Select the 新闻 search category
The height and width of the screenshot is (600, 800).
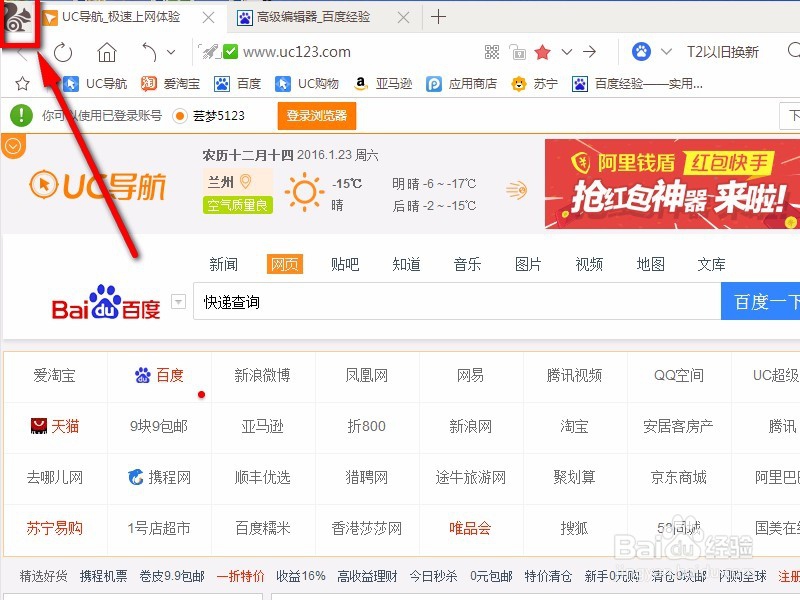(223, 264)
